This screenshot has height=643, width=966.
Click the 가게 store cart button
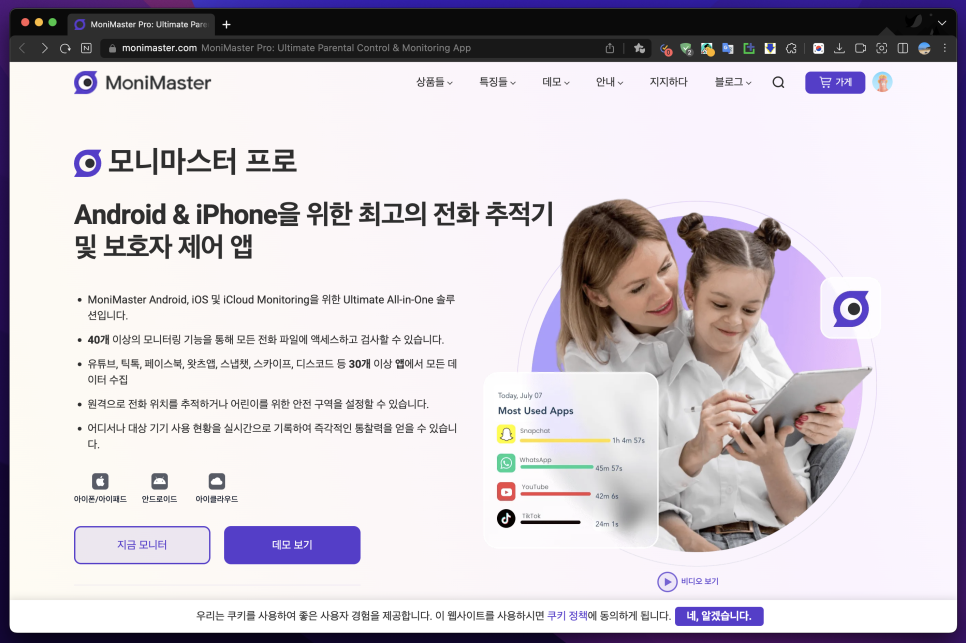click(x=835, y=83)
